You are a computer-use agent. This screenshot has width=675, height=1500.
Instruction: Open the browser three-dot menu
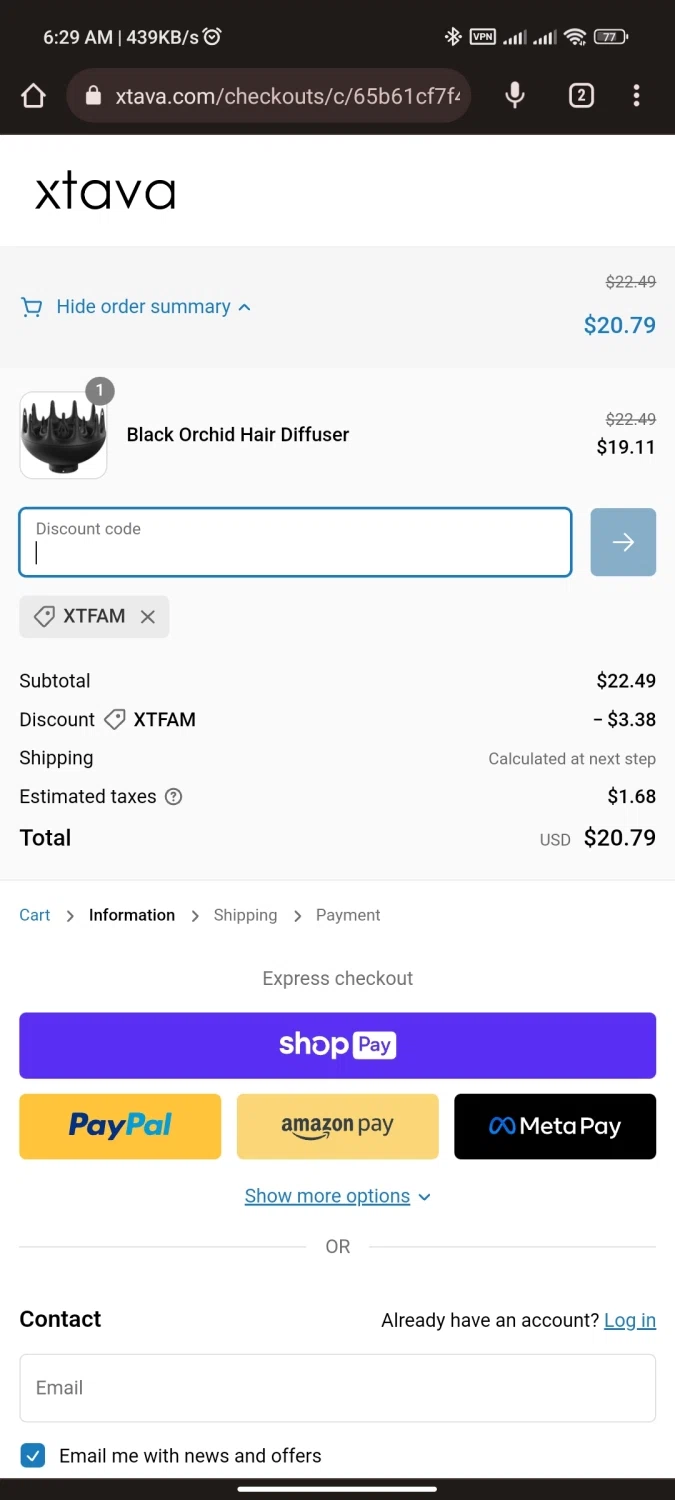(637, 96)
